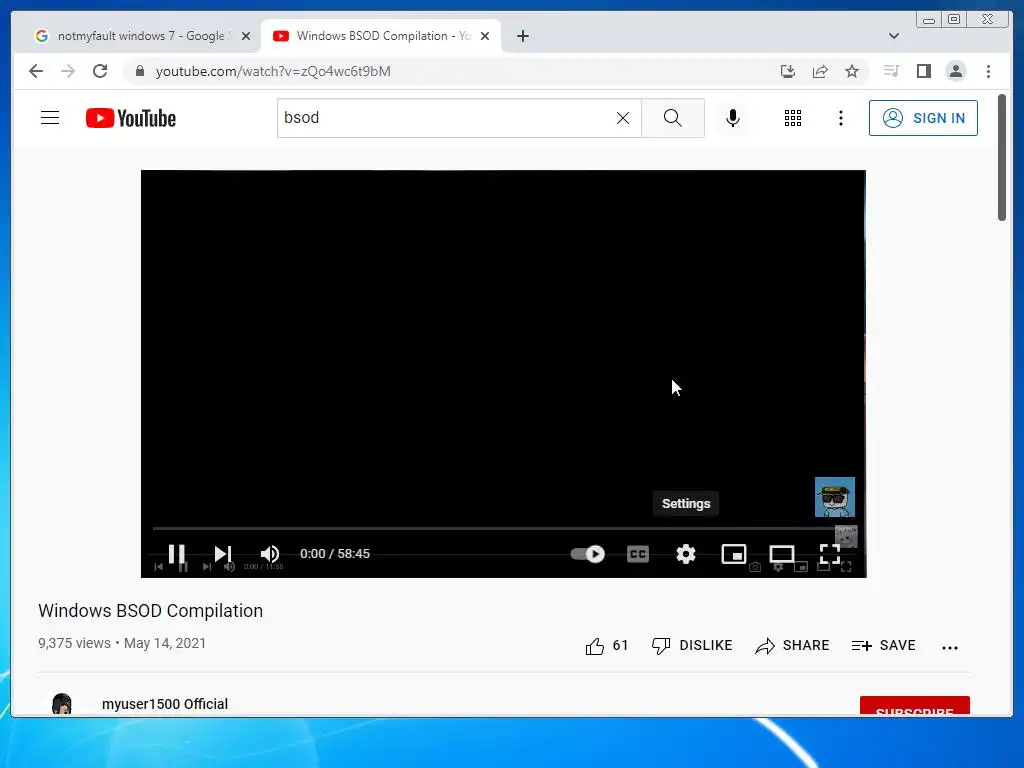Image resolution: width=1024 pixels, height=768 pixels.
Task: Click the page vertical scrollbar
Action: [1002, 157]
